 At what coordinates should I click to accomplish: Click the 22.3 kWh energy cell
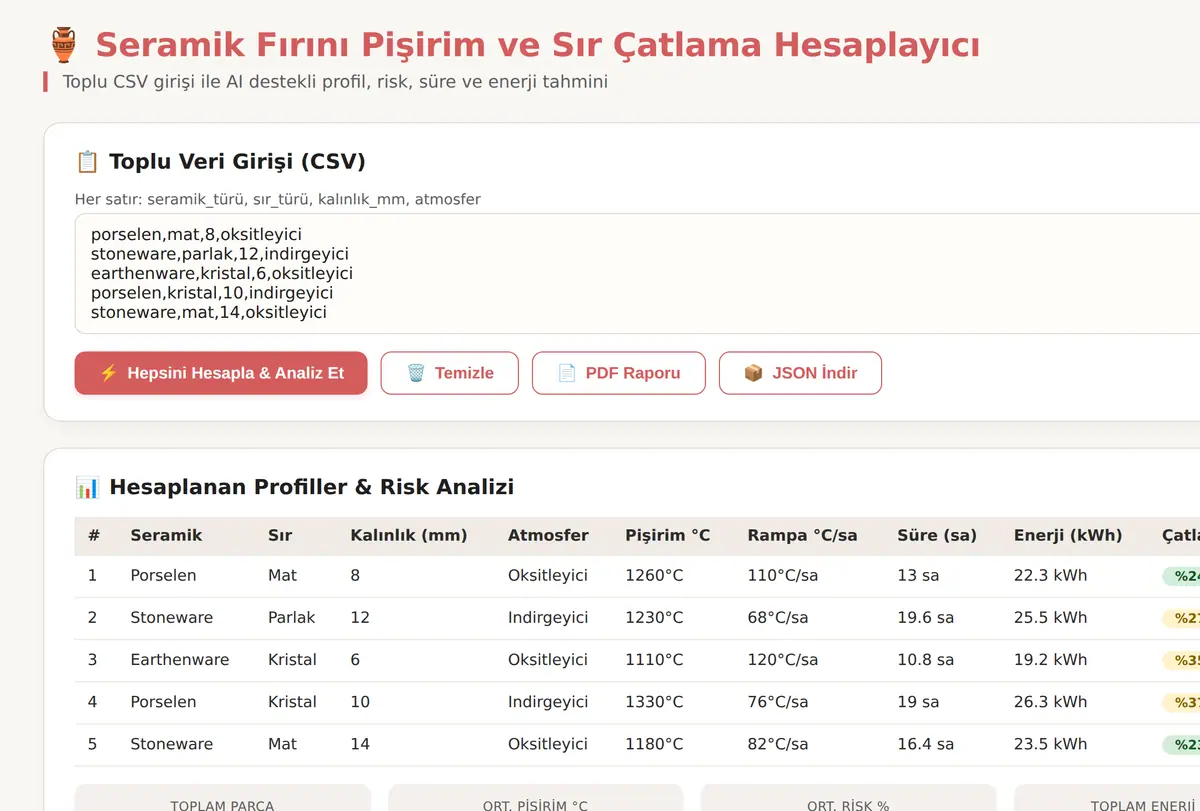pyautogui.click(x=1051, y=576)
